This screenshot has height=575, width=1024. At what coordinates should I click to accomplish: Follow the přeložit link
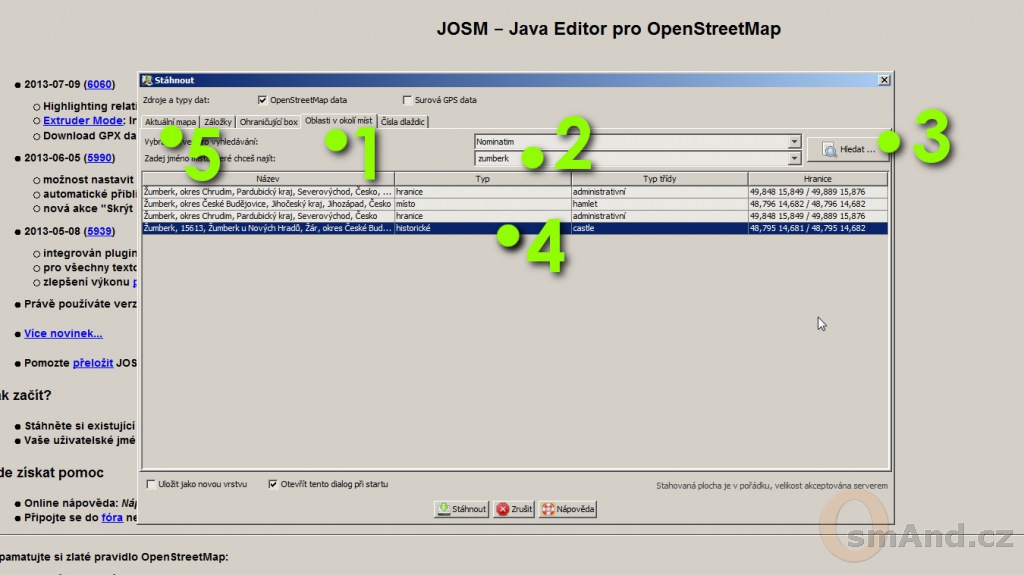pyautogui.click(x=93, y=363)
